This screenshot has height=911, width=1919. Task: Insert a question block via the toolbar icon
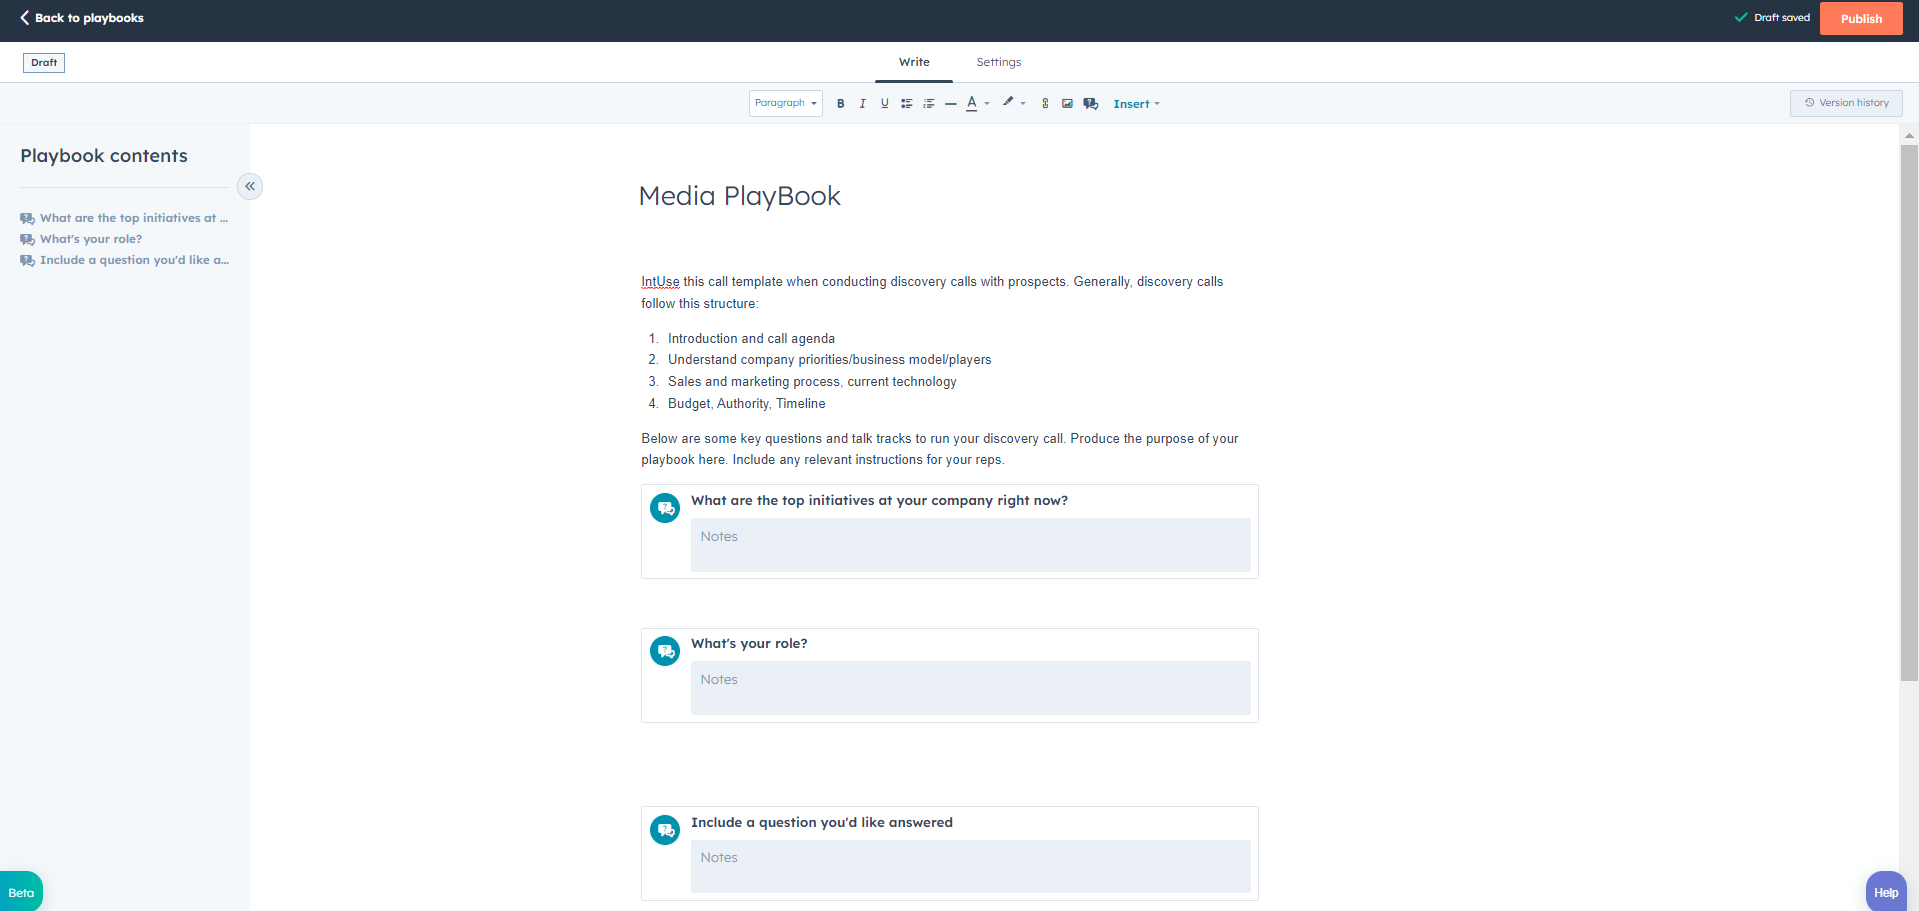tap(1090, 103)
